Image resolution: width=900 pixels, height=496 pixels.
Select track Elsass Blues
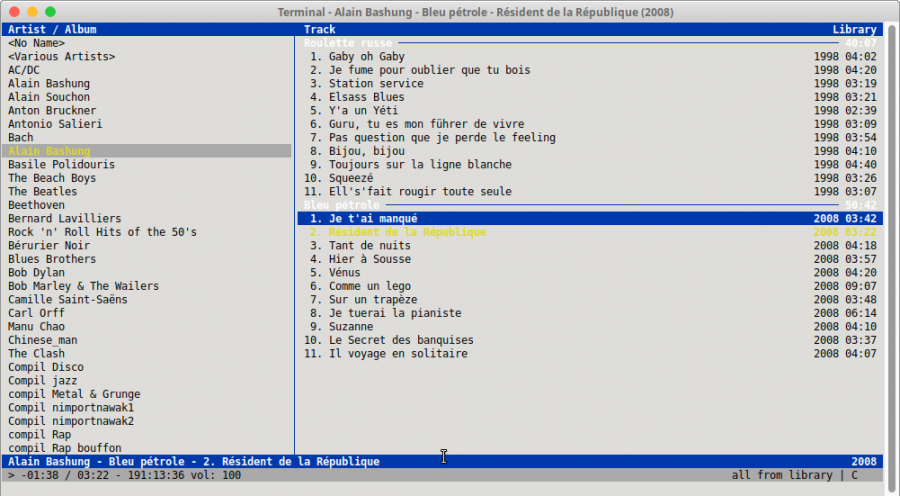tap(590, 97)
